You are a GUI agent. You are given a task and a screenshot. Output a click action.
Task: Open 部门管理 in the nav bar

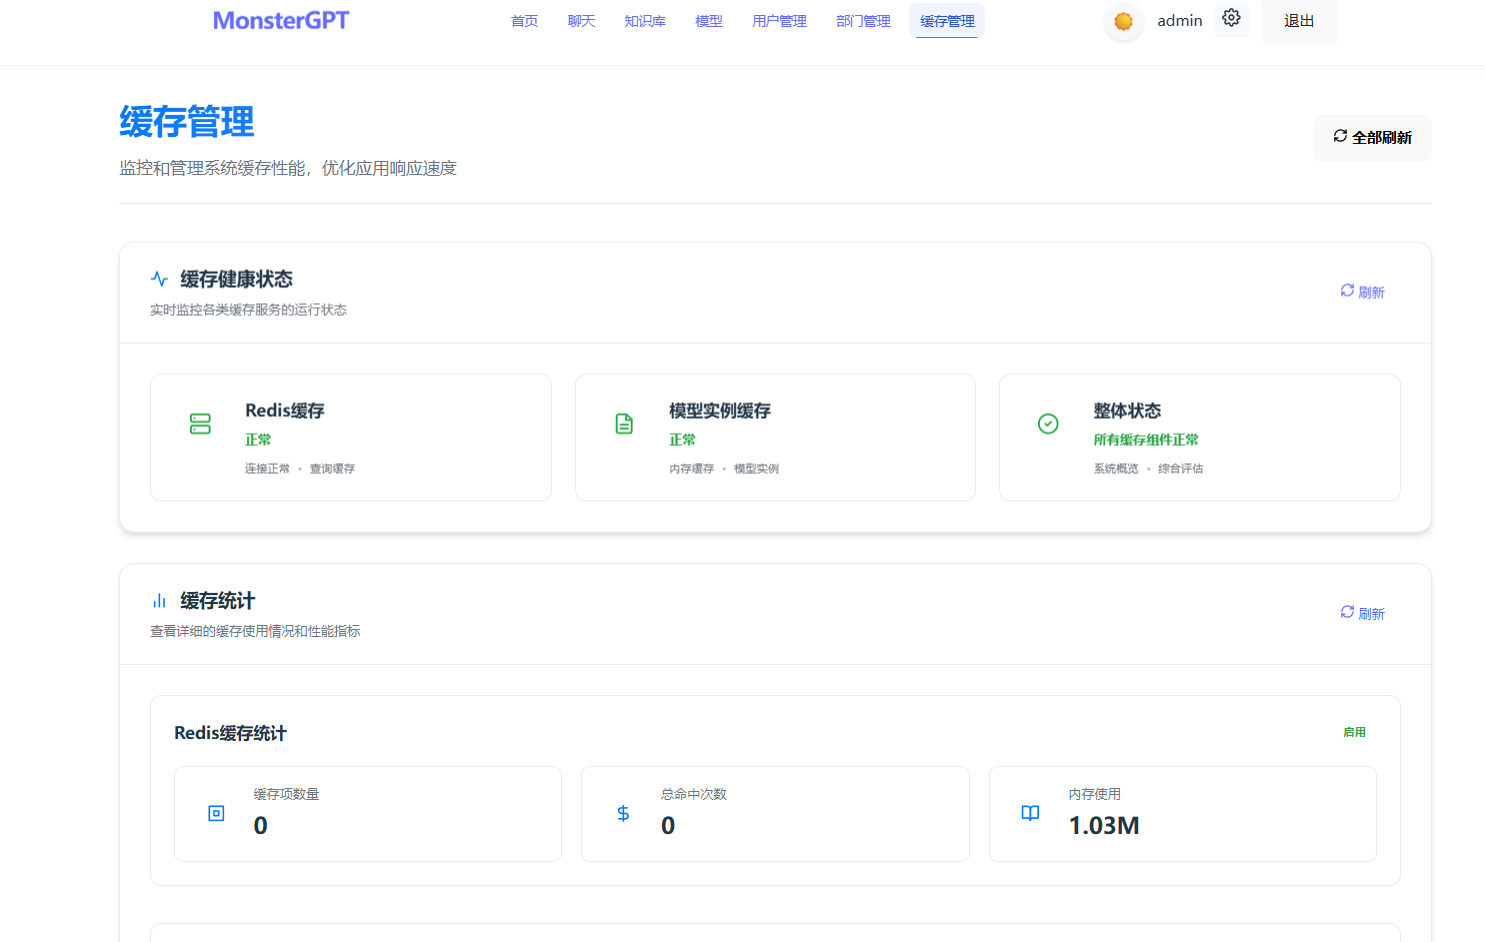point(863,21)
